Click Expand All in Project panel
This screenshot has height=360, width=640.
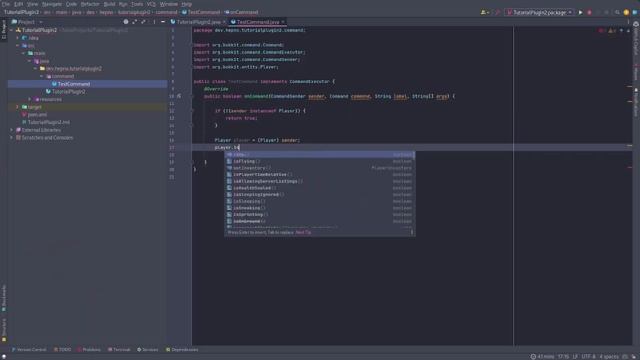coord(134,22)
